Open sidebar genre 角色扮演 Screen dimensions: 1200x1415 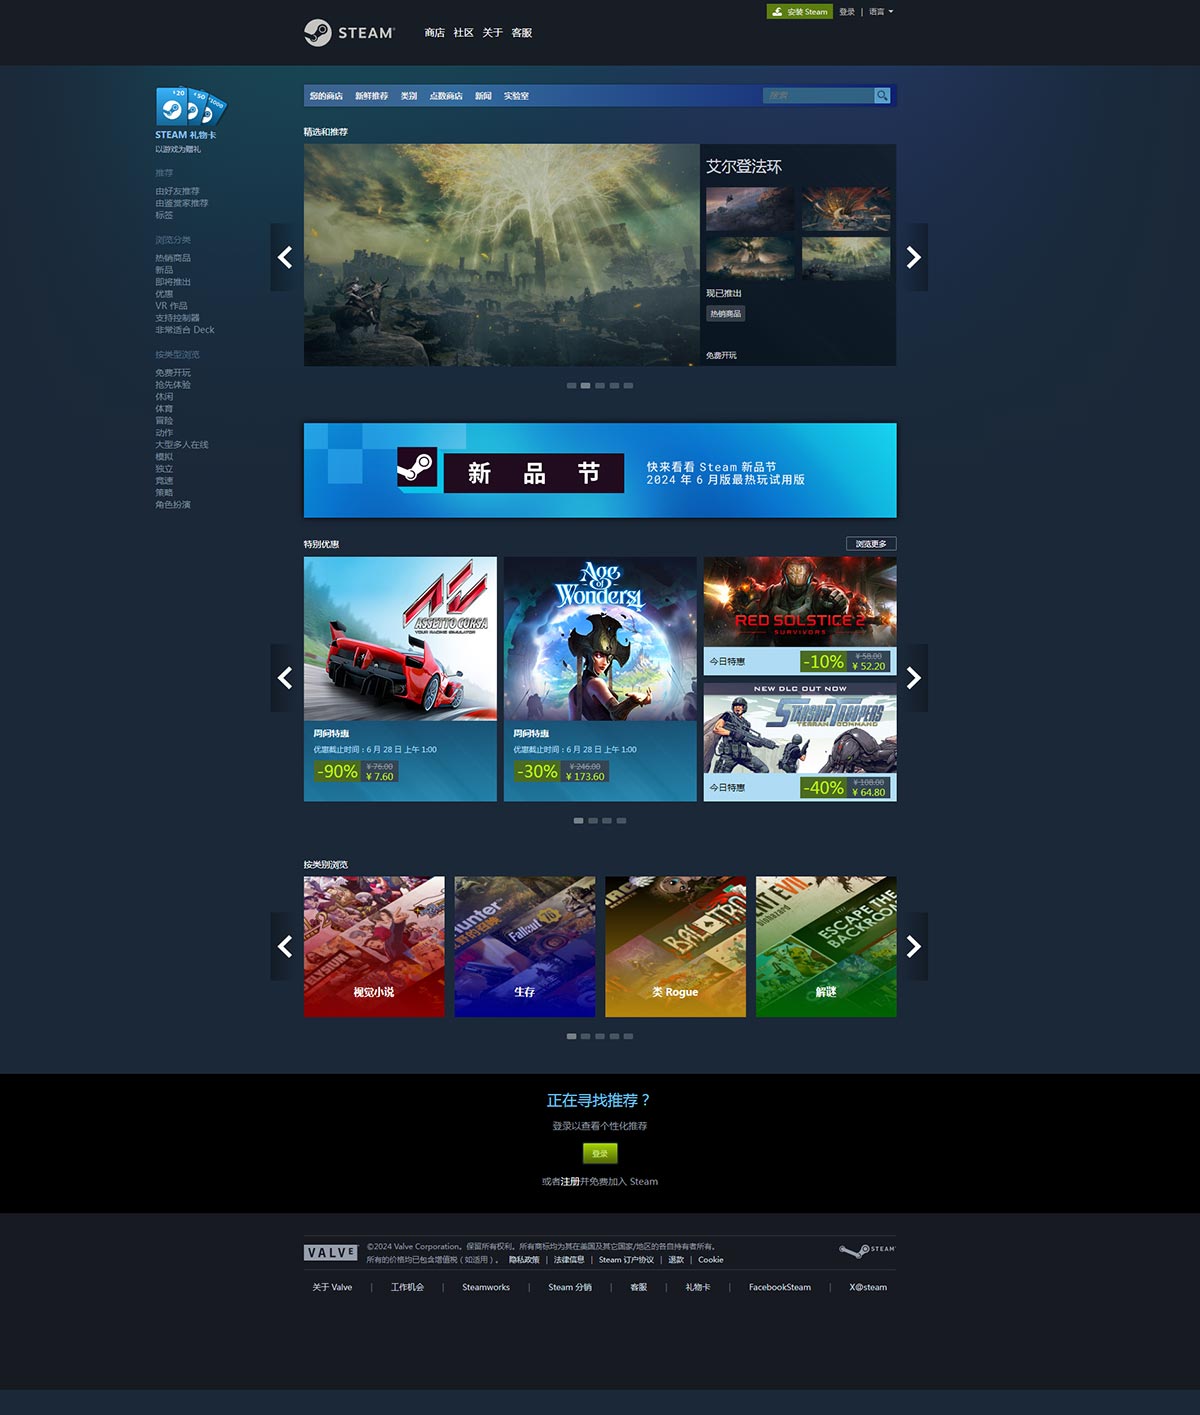(x=173, y=505)
